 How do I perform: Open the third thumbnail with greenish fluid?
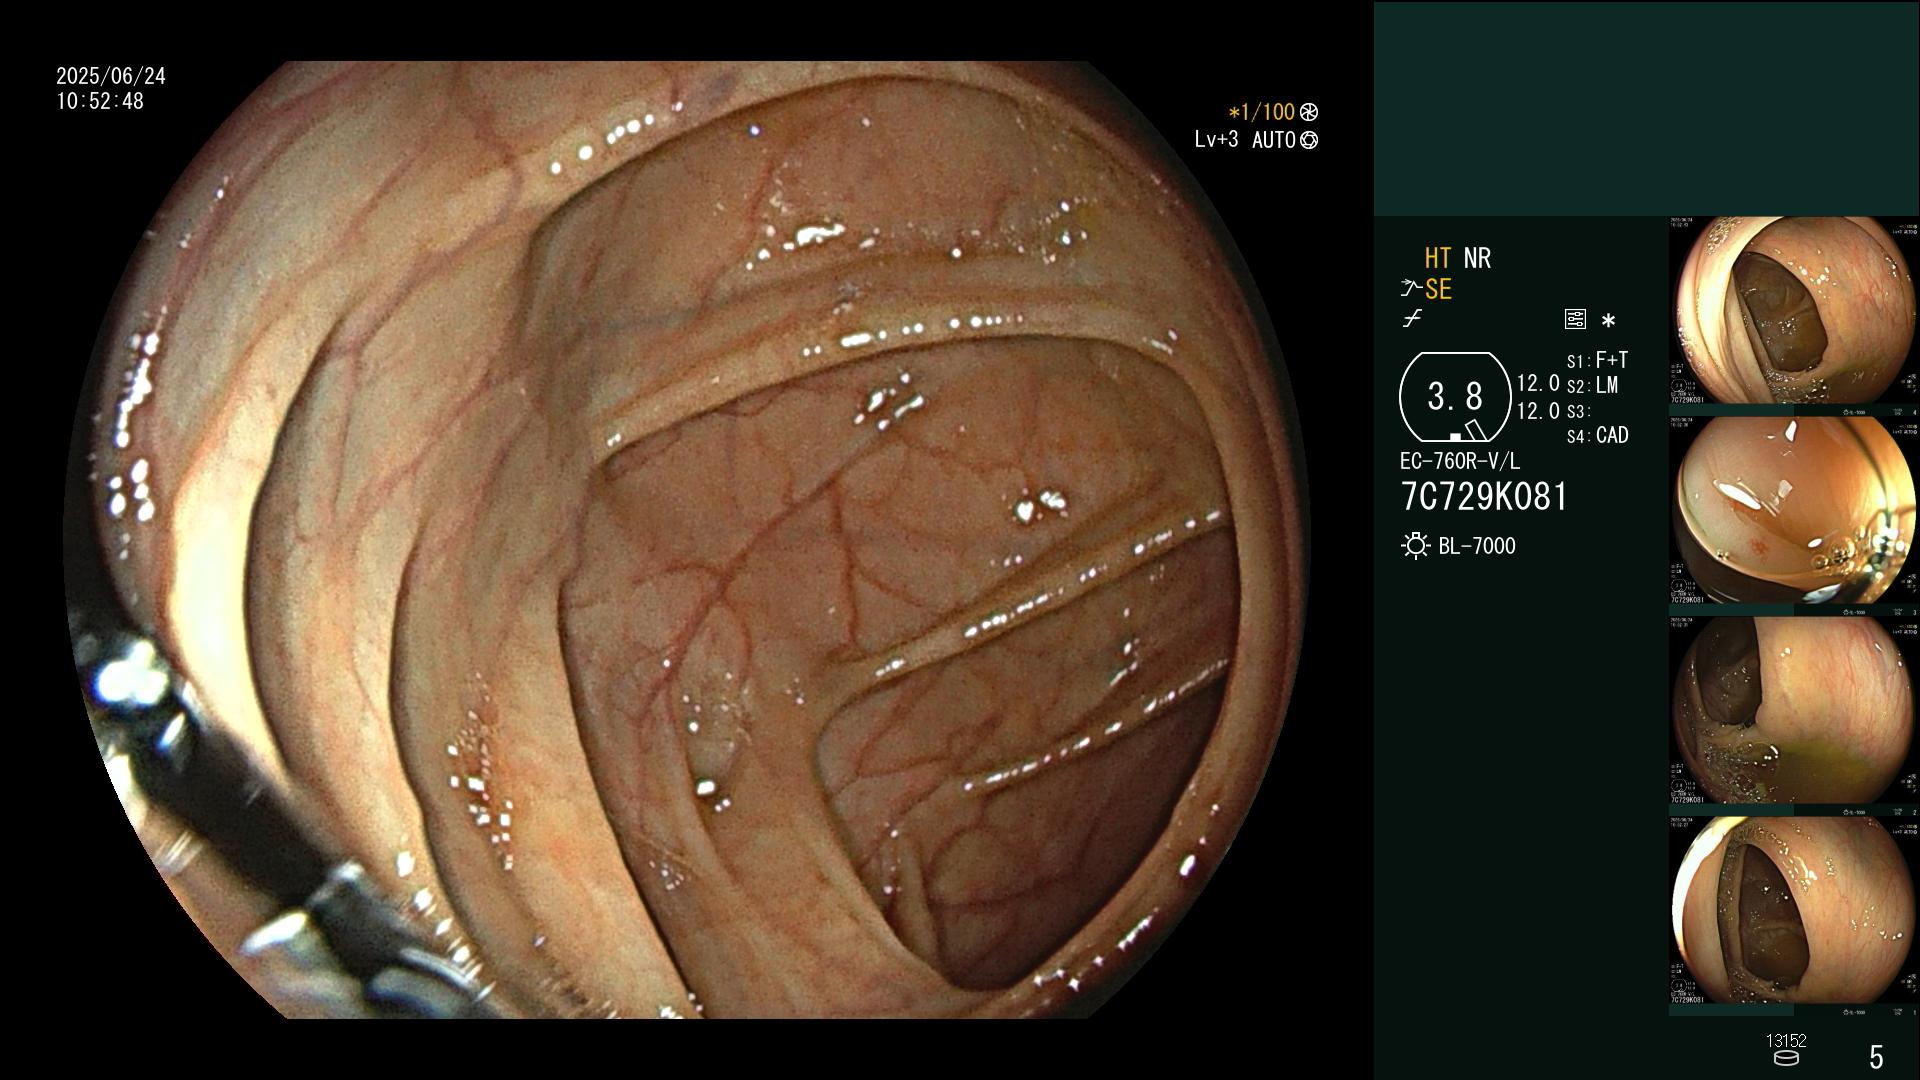1794,711
